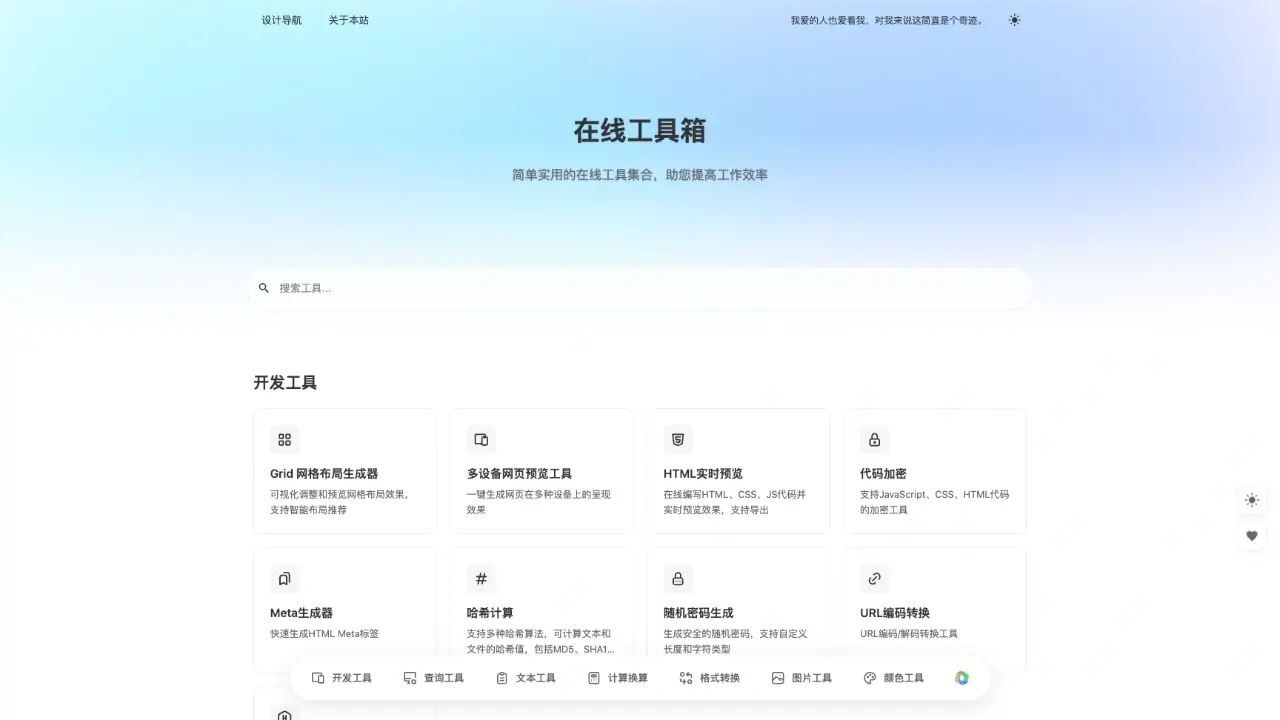The width and height of the screenshot is (1280, 720).
Task: Toggle the floating brightness button on right edge
Action: click(x=1252, y=500)
